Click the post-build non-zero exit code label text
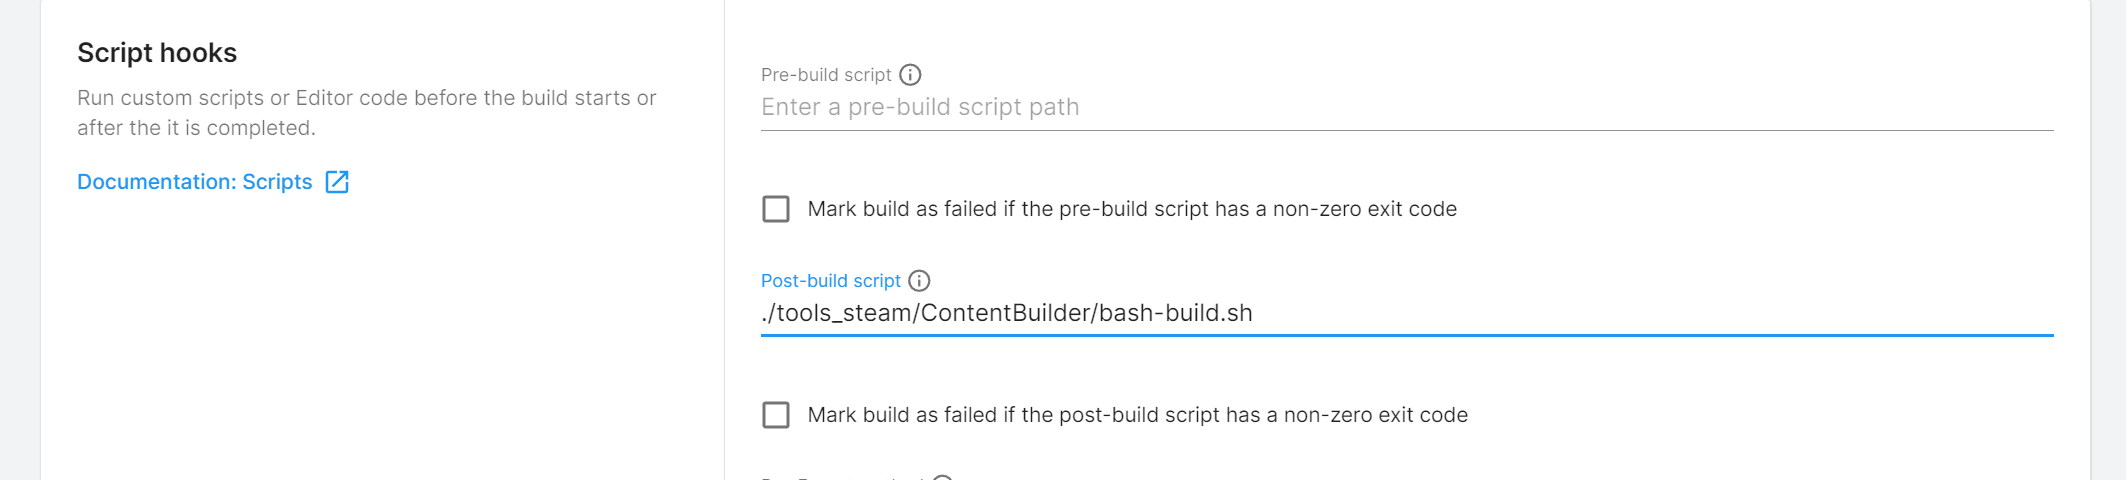 [1137, 415]
